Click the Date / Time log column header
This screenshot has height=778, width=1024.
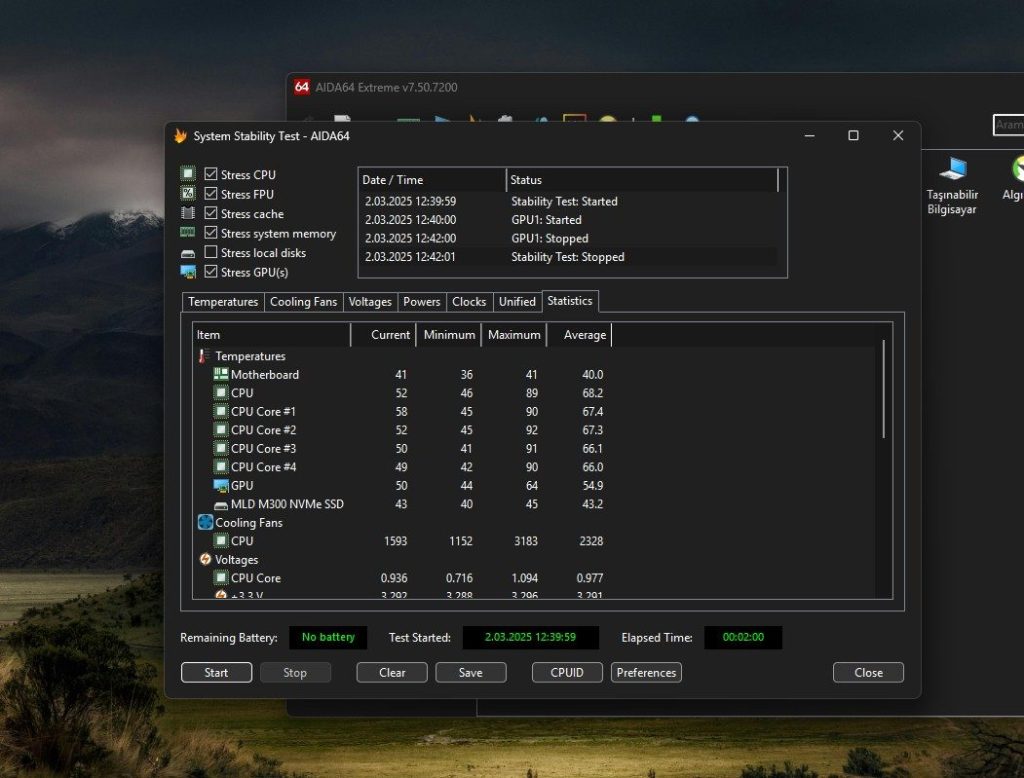click(432, 180)
